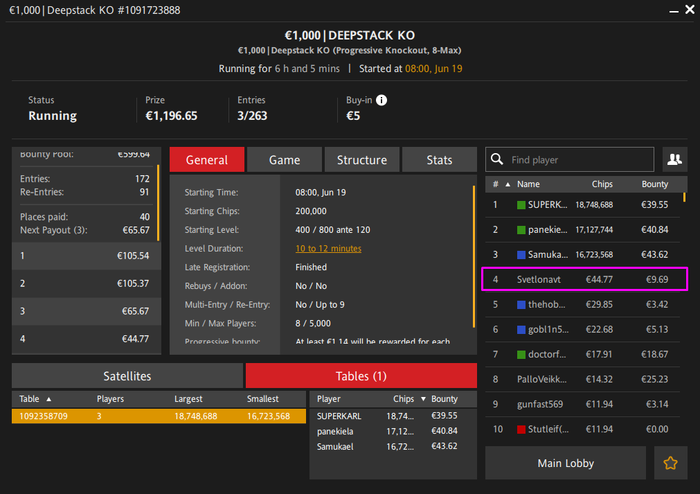Sort ranking by Bounty column header
This screenshot has width=700, height=494.
(654, 184)
